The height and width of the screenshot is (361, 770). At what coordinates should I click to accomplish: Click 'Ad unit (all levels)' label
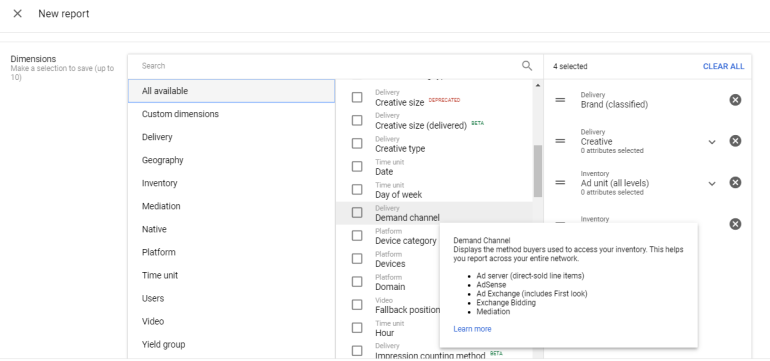[x=615, y=183]
